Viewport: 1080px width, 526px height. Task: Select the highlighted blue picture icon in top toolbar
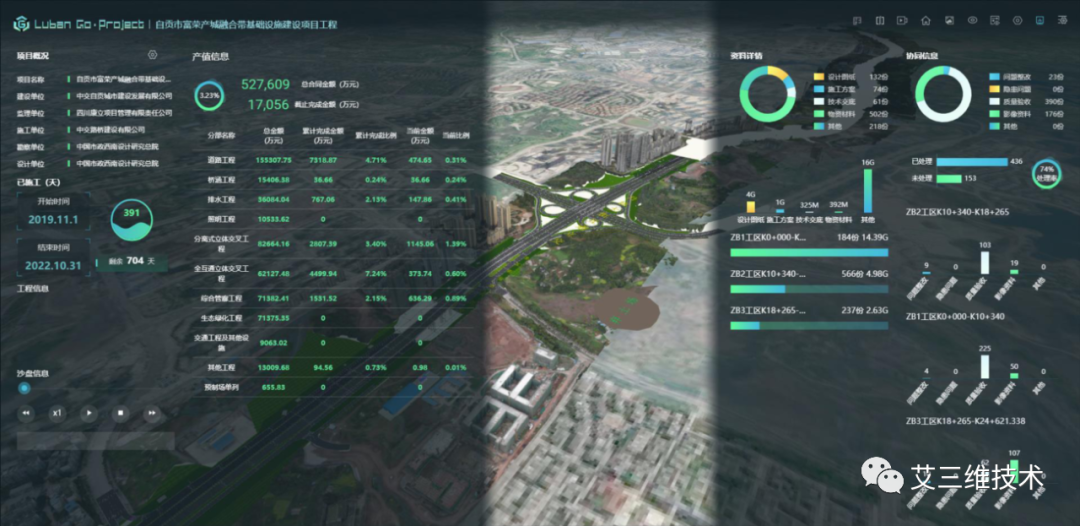pyautogui.click(x=1039, y=20)
